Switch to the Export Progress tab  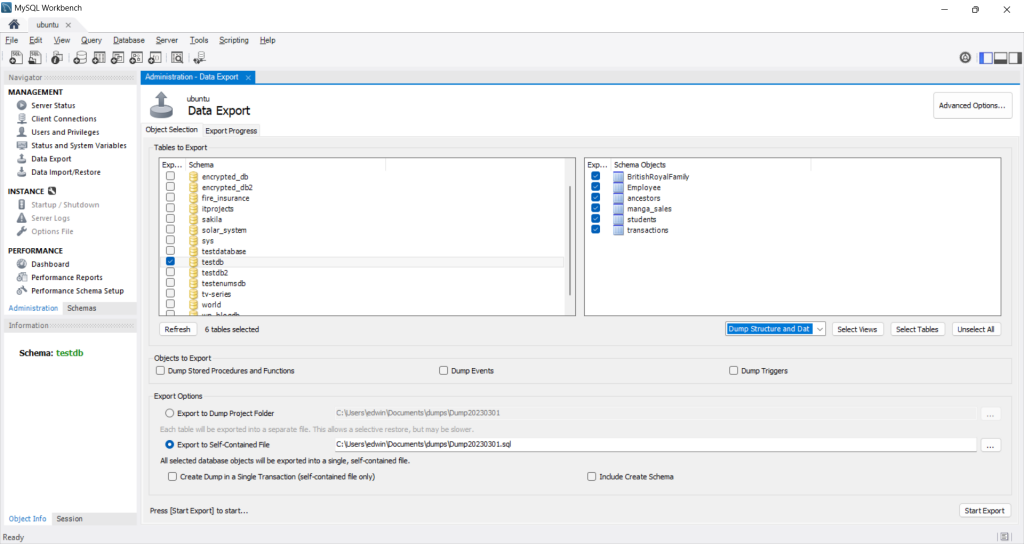tap(231, 131)
